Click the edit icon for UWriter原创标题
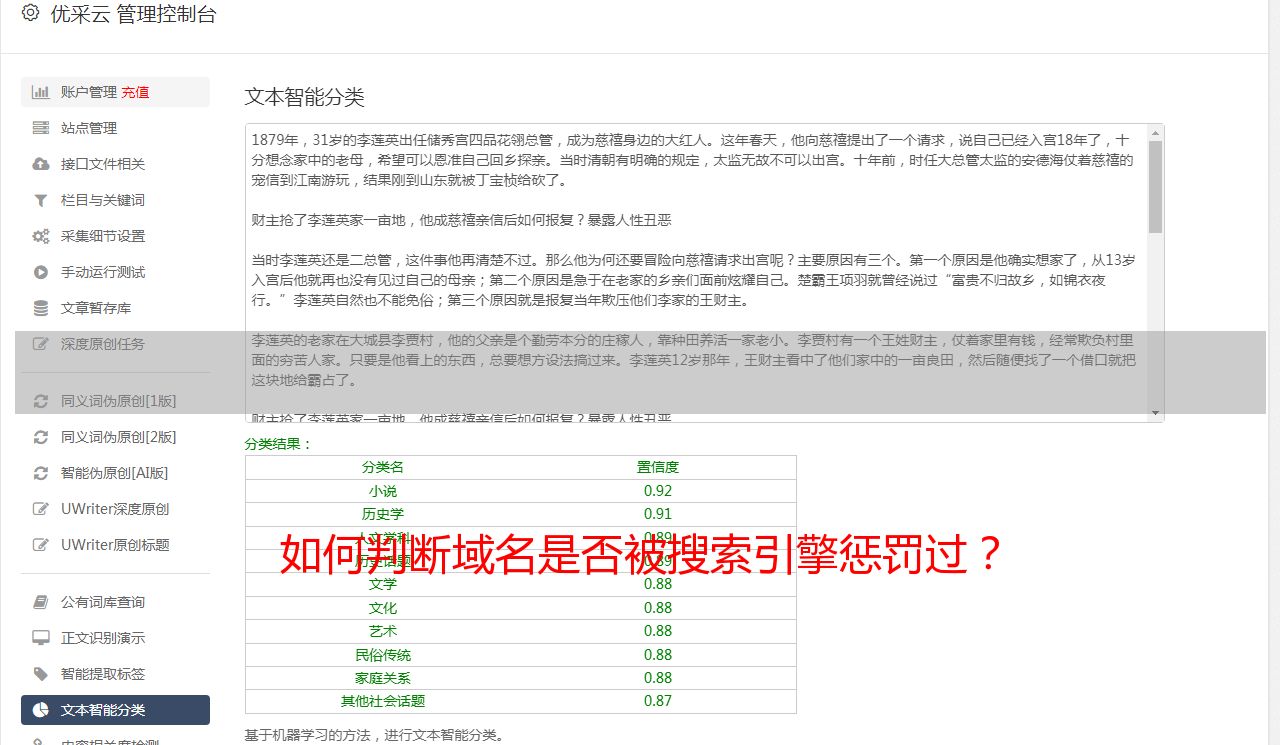 click(x=41, y=545)
